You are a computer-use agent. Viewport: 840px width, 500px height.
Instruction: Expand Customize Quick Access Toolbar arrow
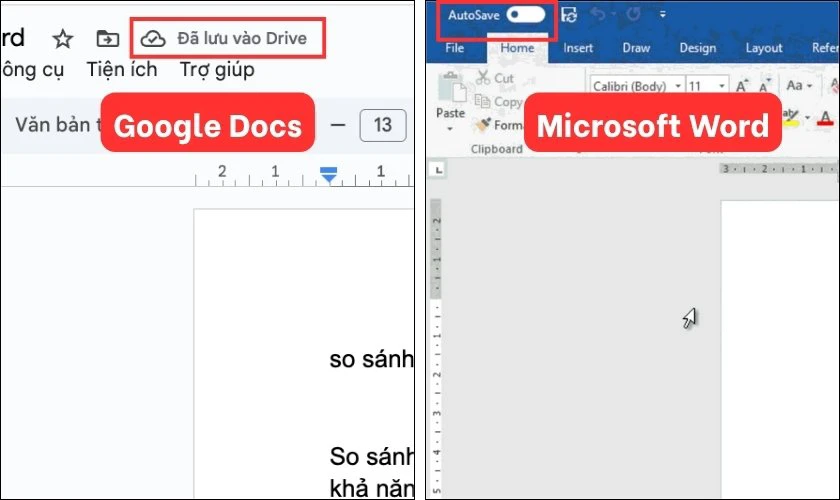click(x=663, y=14)
